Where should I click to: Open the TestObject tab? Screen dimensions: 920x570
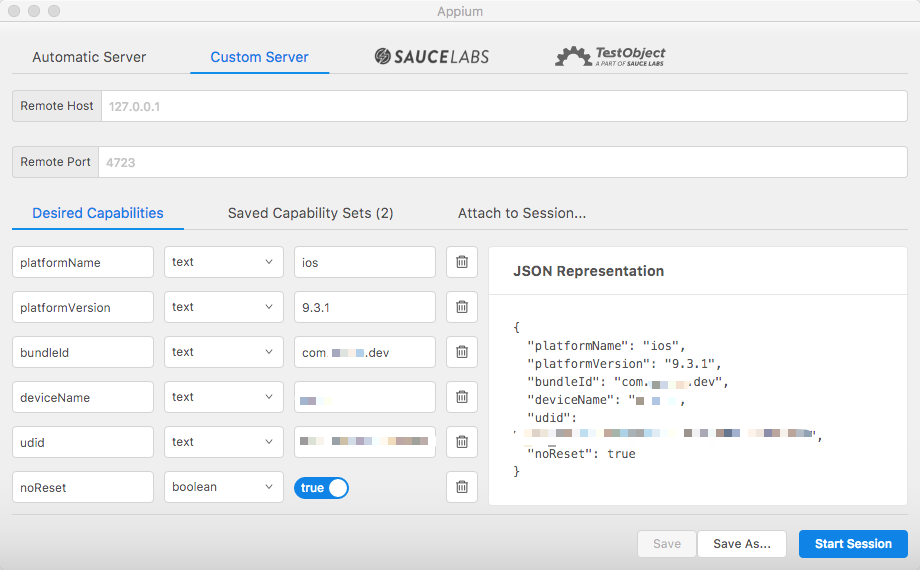(610, 56)
